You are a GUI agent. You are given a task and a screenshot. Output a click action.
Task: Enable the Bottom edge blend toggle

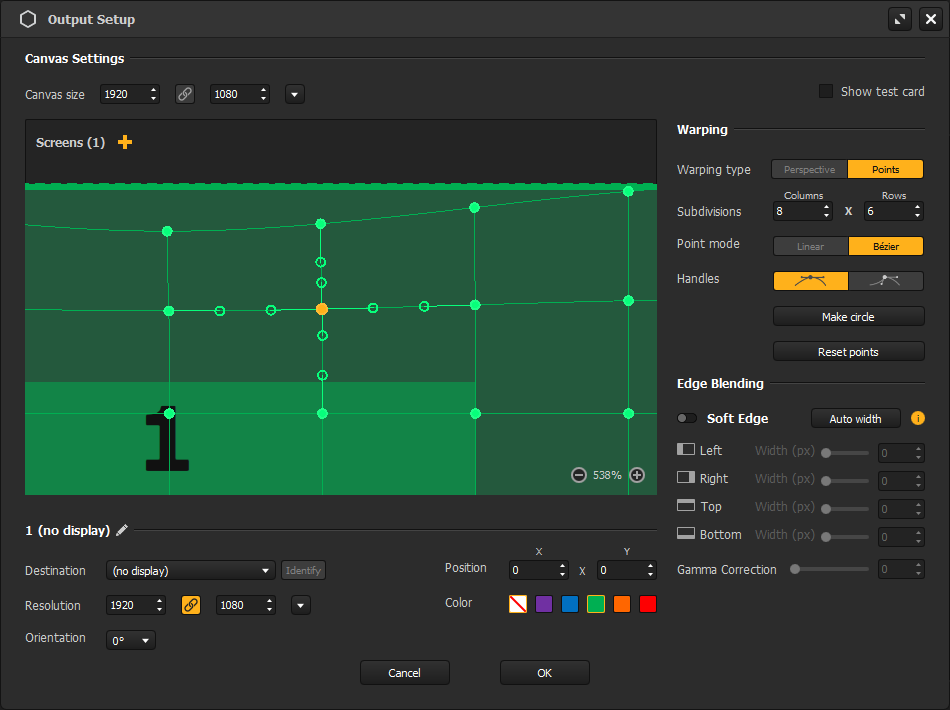click(x=686, y=533)
